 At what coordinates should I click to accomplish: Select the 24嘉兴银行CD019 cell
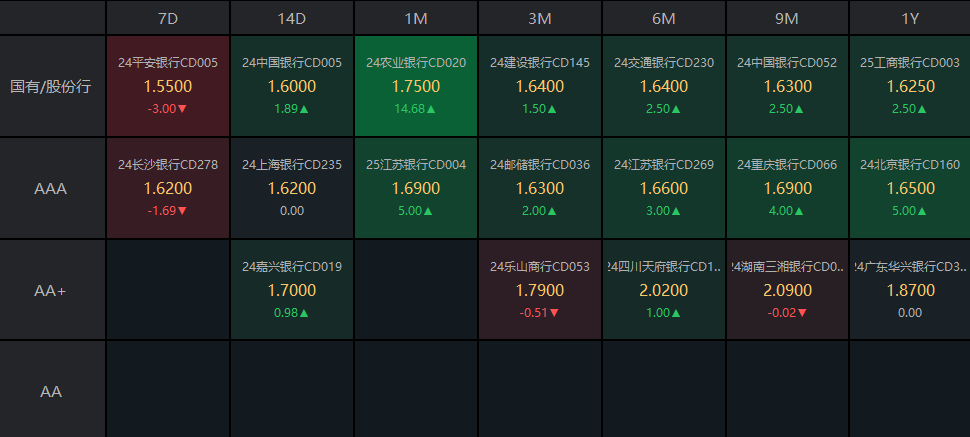292,290
